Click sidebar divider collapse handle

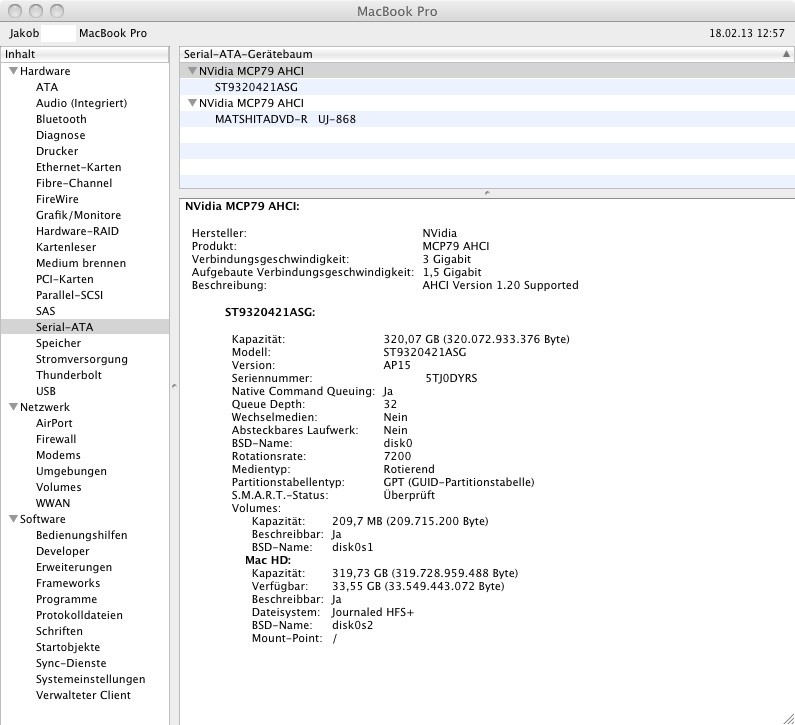click(174, 386)
